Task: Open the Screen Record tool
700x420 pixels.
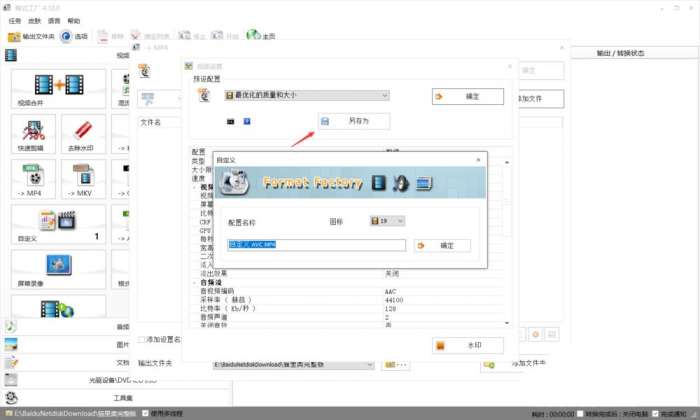Action: (x=58, y=269)
